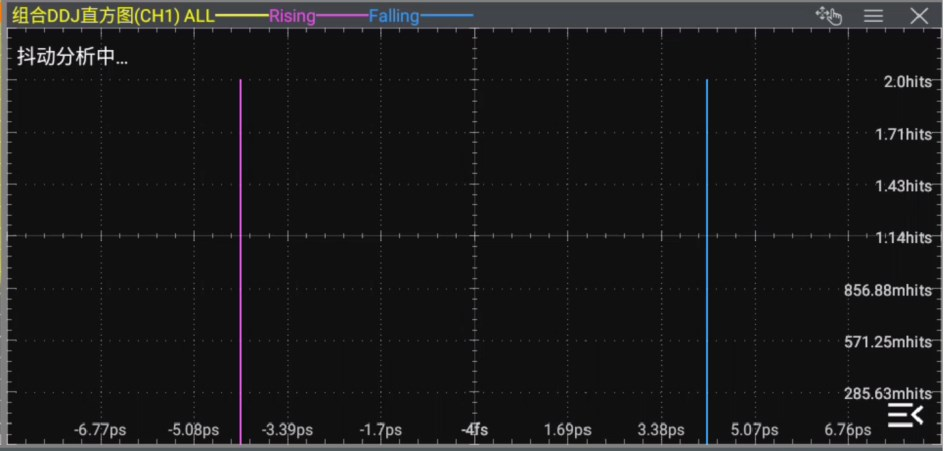The width and height of the screenshot is (944, 451).
Task: Click the blue Falling legend line
Action: 447,16
